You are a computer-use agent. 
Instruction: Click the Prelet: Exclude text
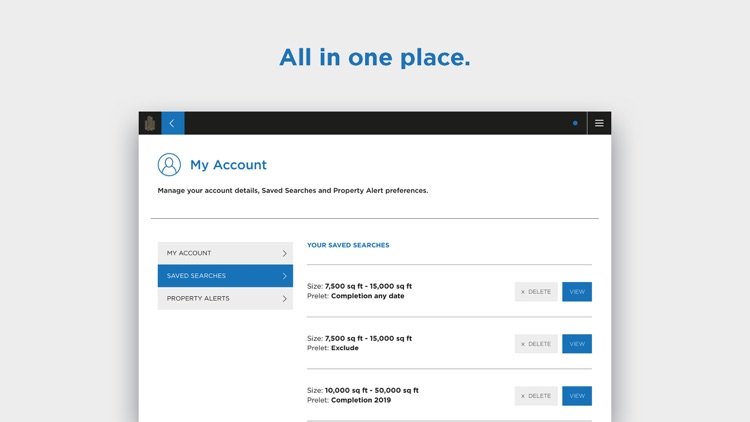[332, 348]
